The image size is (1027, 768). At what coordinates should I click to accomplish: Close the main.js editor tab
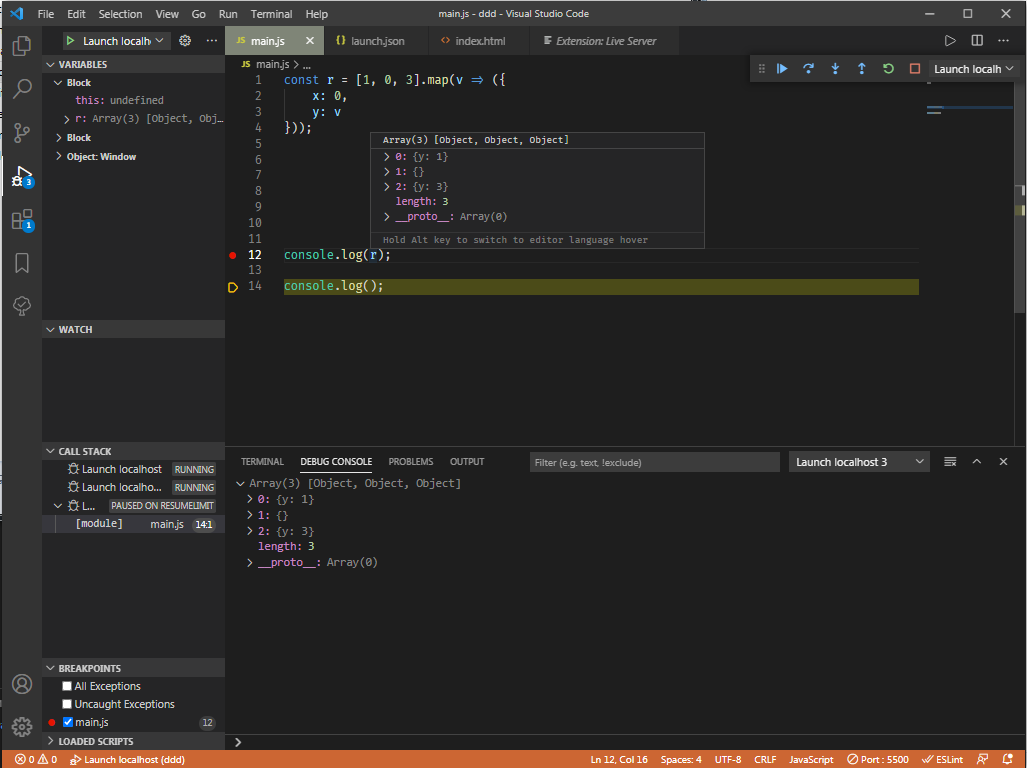point(310,41)
